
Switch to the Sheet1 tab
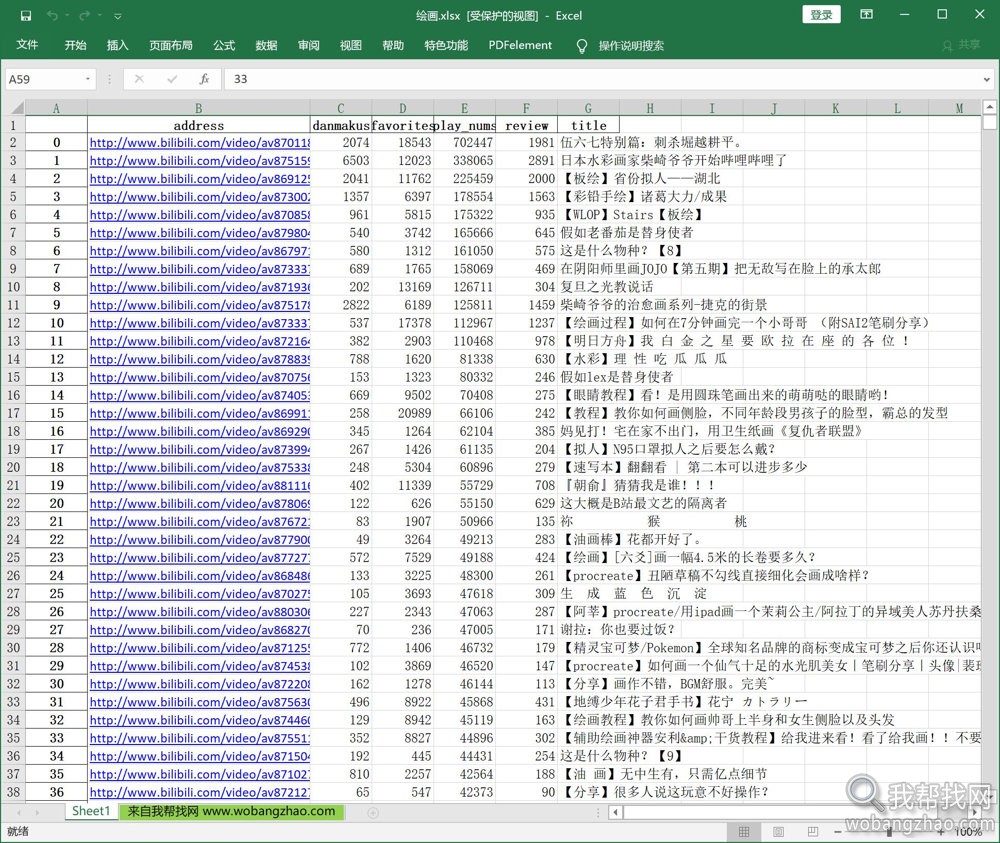tap(91, 811)
